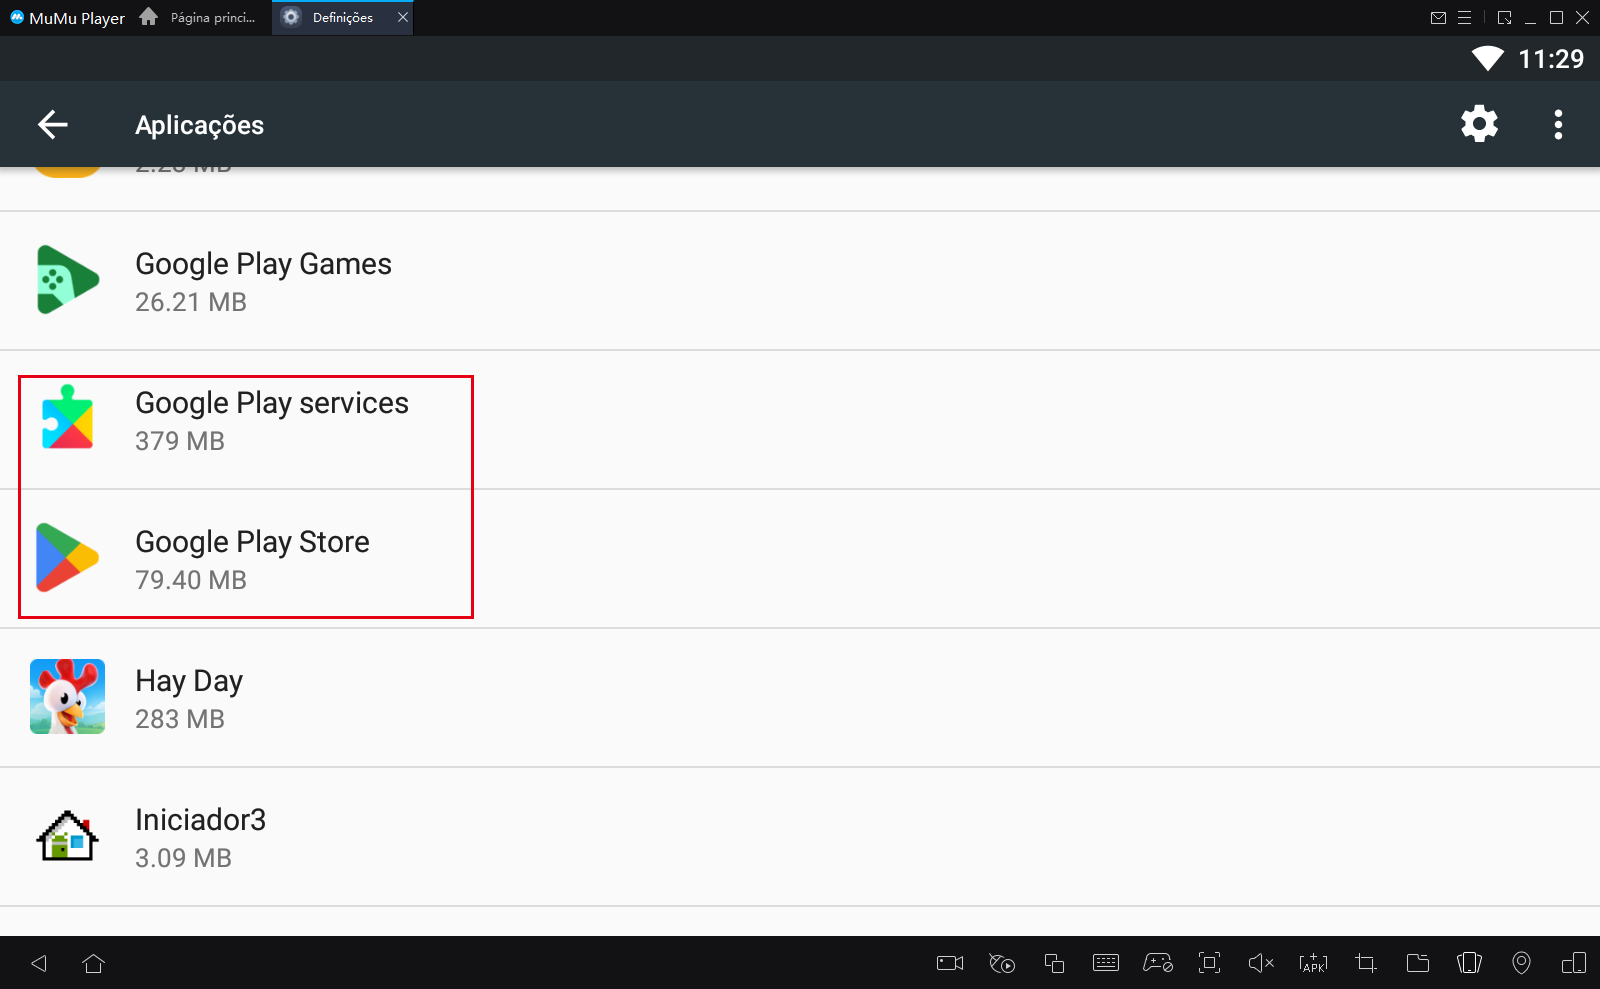Image resolution: width=1600 pixels, height=989 pixels.
Task: Open the multi-instance windows icon
Action: tap(1054, 963)
